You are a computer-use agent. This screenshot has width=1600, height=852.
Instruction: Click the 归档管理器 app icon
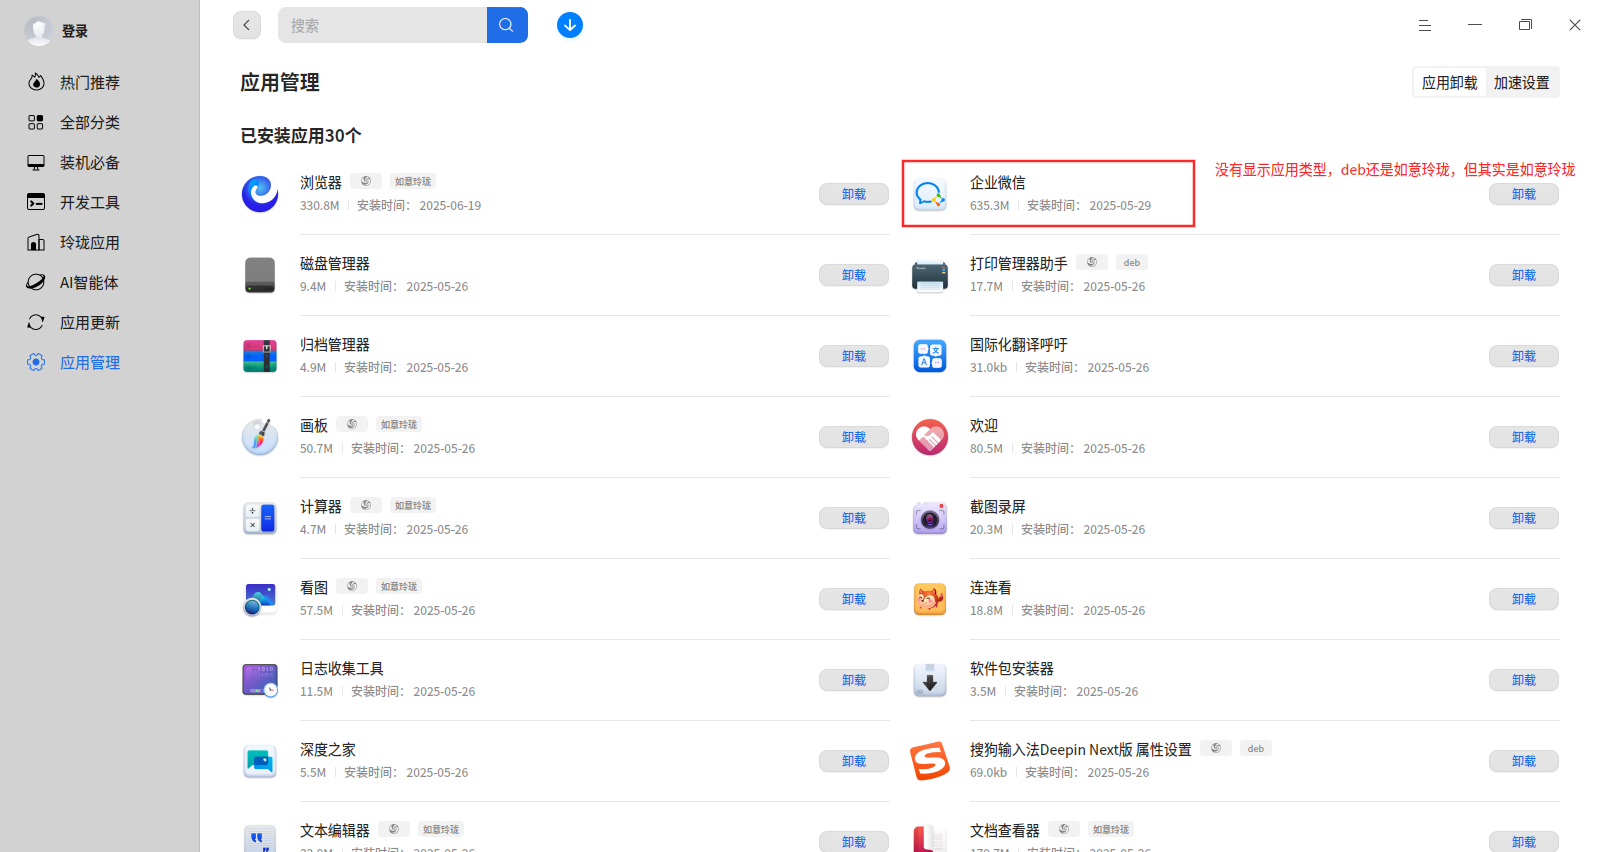(x=260, y=356)
